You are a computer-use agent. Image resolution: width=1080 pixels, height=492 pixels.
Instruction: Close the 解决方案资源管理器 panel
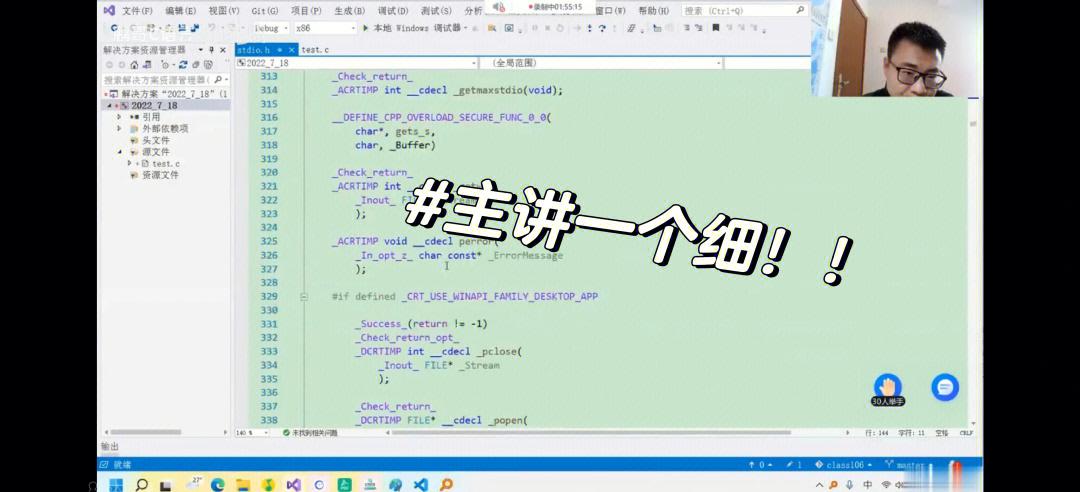[222, 50]
